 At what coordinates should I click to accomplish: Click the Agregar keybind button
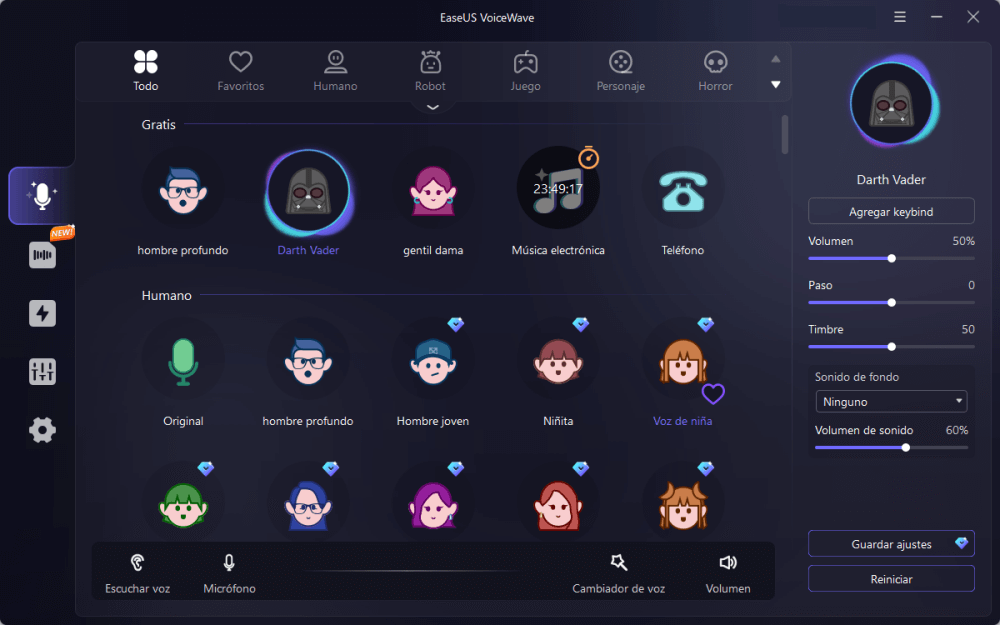(891, 211)
